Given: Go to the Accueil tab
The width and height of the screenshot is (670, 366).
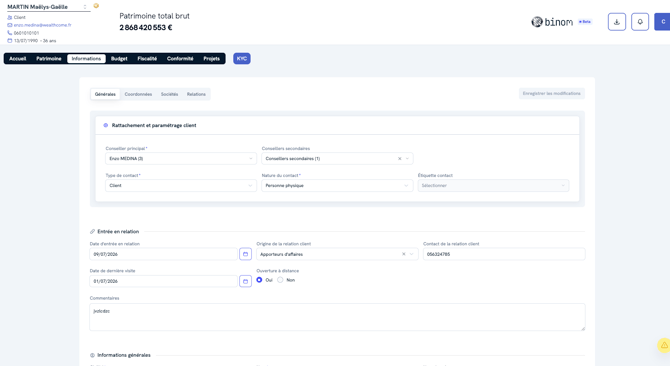Looking at the screenshot, I should (18, 59).
